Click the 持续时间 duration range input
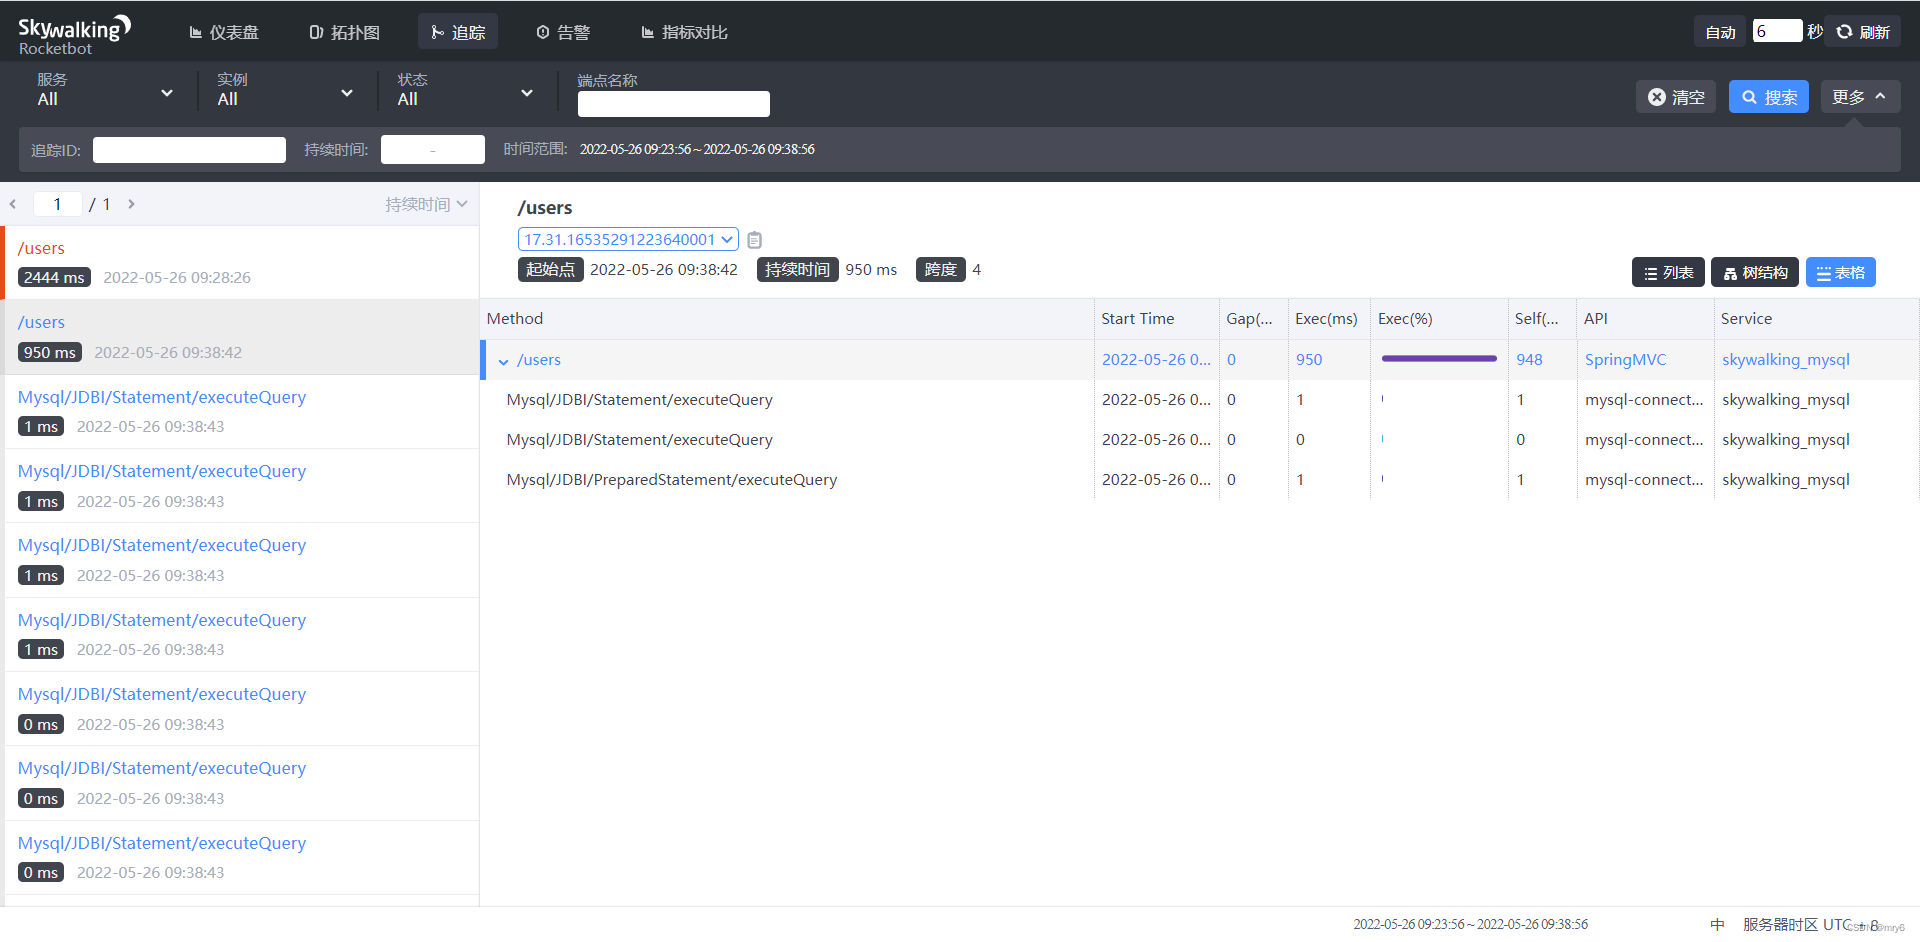 point(433,150)
